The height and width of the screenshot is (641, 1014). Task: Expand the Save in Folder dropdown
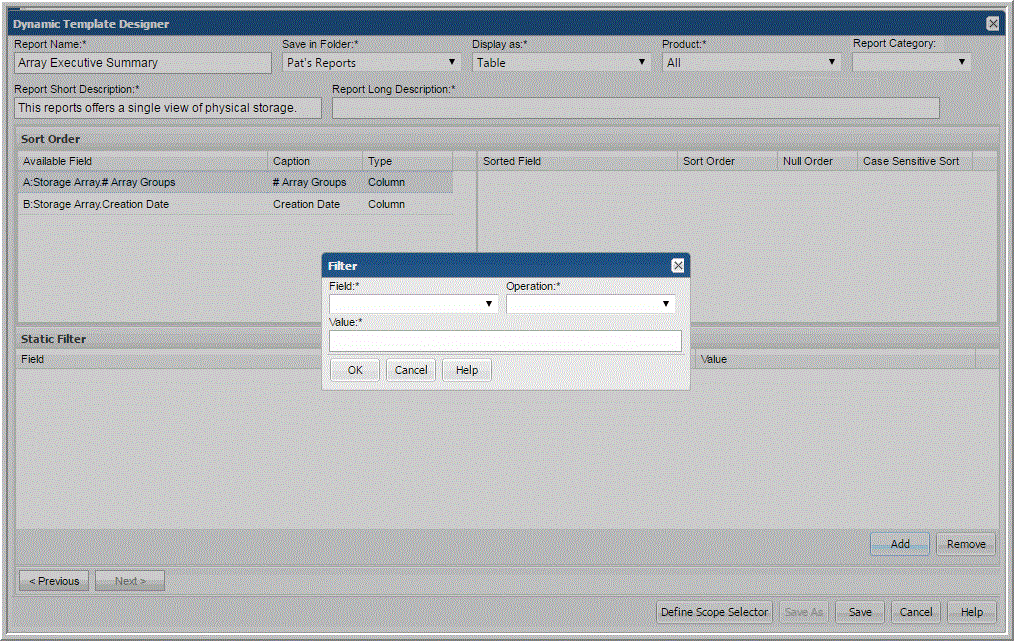370,62
